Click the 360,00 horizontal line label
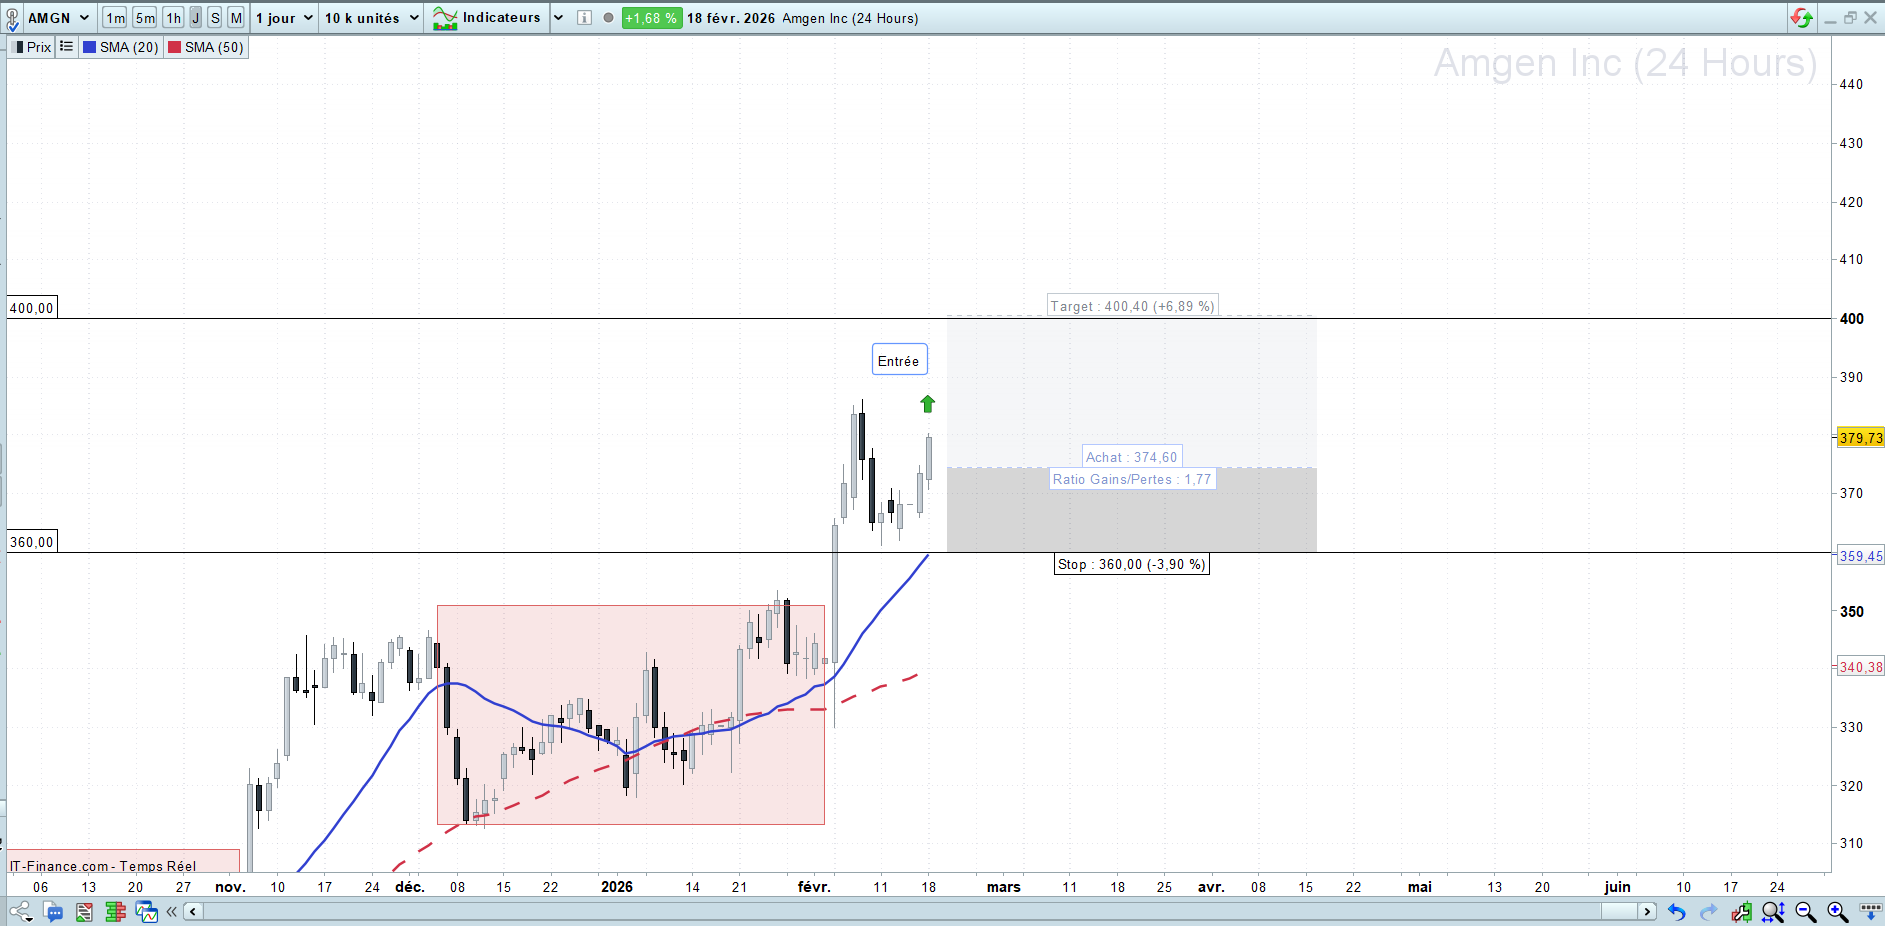The height and width of the screenshot is (926, 1885). pyautogui.click(x=32, y=542)
